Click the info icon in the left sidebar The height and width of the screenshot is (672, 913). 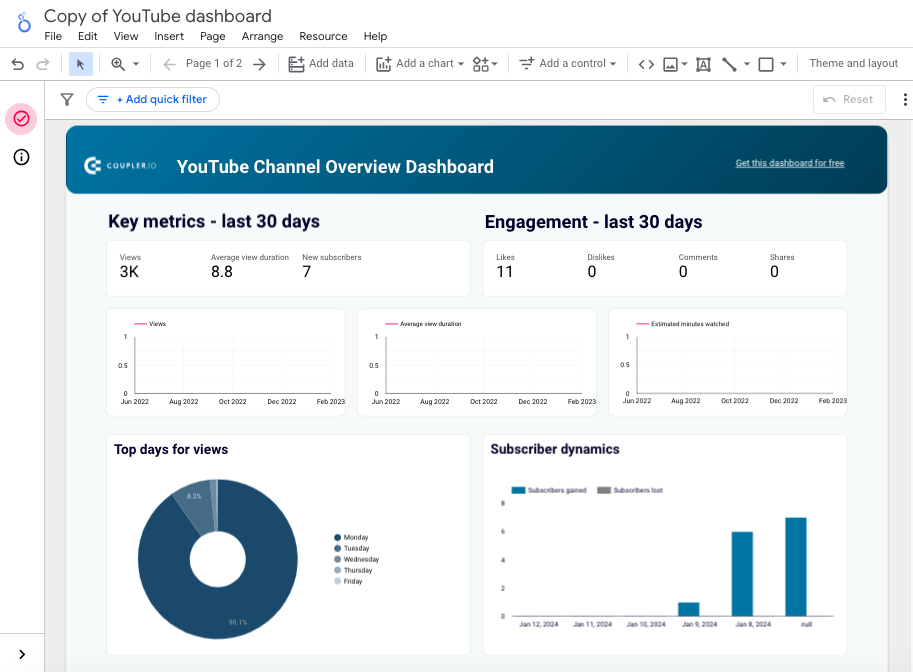click(x=21, y=157)
